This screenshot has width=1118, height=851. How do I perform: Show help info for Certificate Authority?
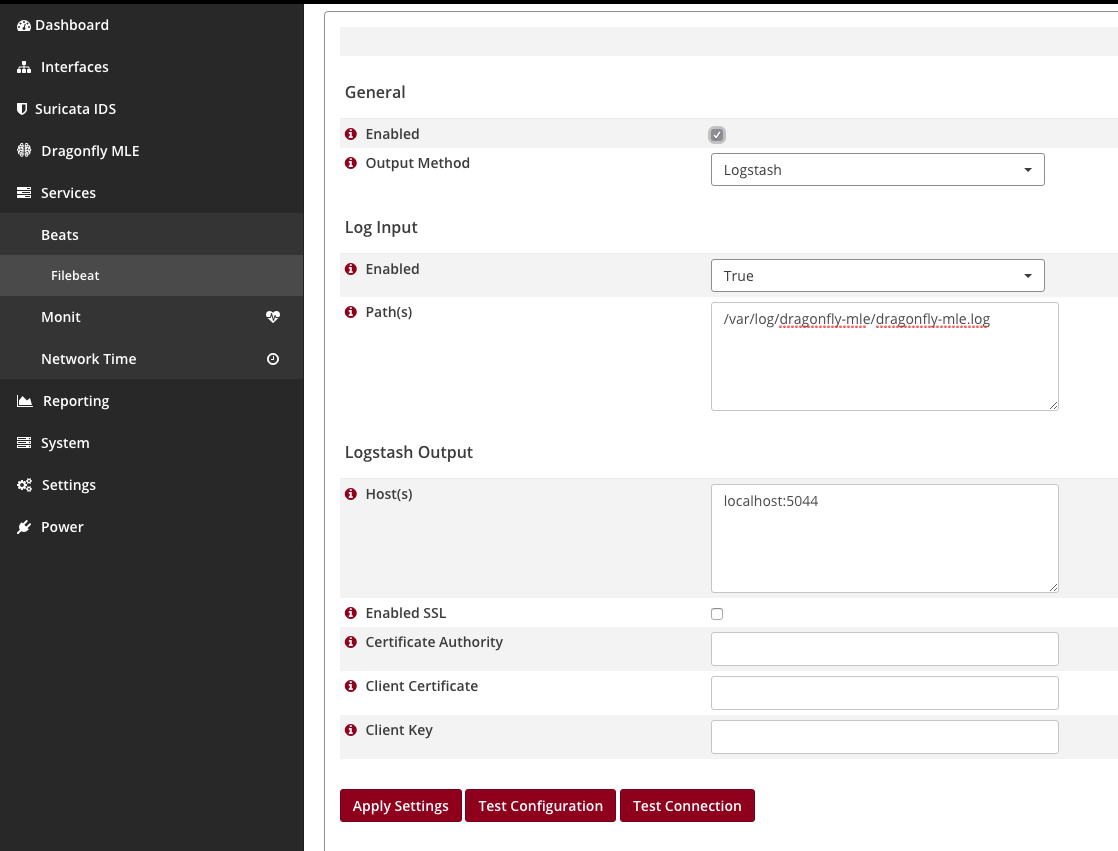[x=351, y=642]
